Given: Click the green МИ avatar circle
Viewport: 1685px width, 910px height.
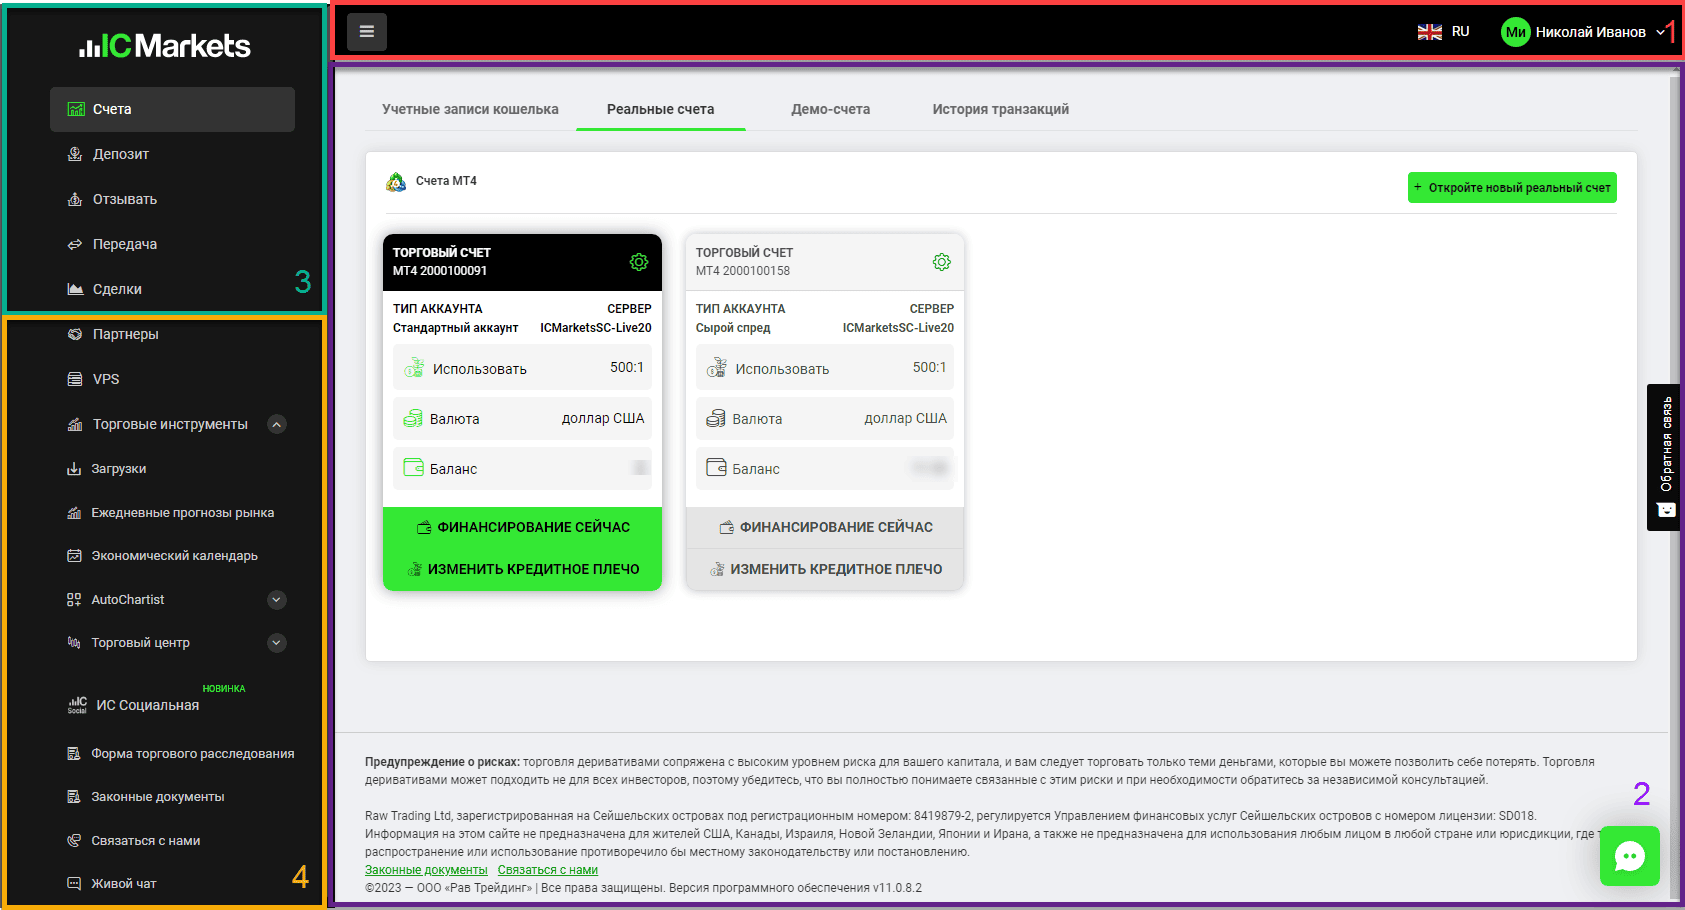Looking at the screenshot, I should click(x=1516, y=32).
